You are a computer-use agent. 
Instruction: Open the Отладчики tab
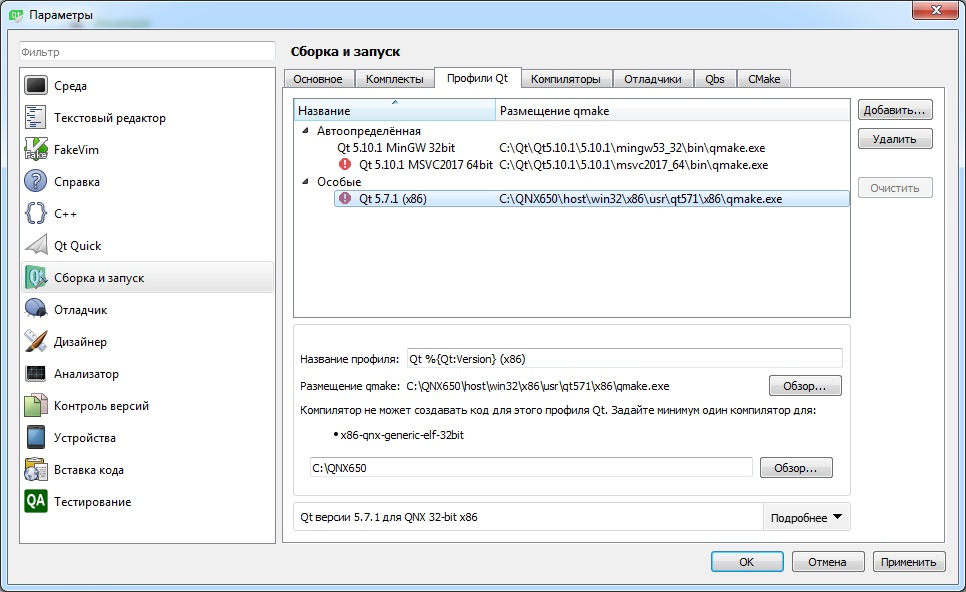pyautogui.click(x=652, y=79)
